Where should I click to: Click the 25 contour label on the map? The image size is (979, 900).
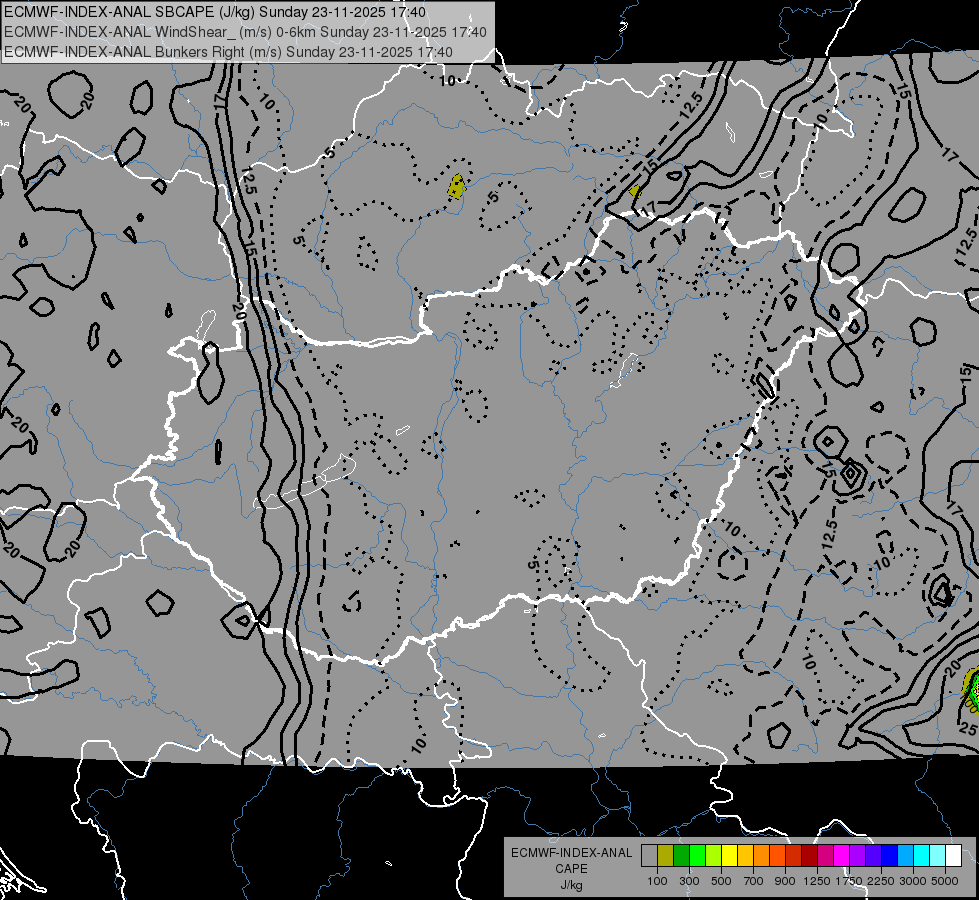(x=968, y=728)
